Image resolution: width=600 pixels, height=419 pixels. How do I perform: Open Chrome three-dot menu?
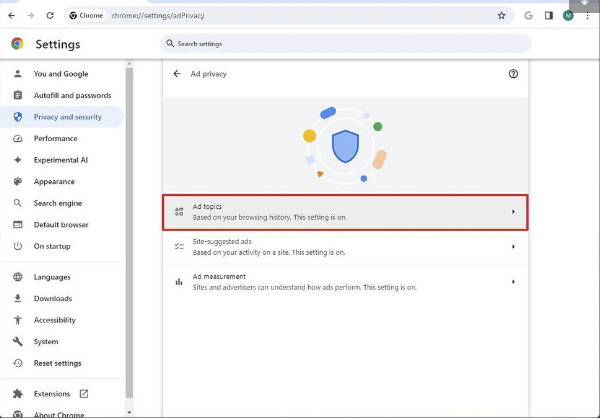tap(587, 16)
